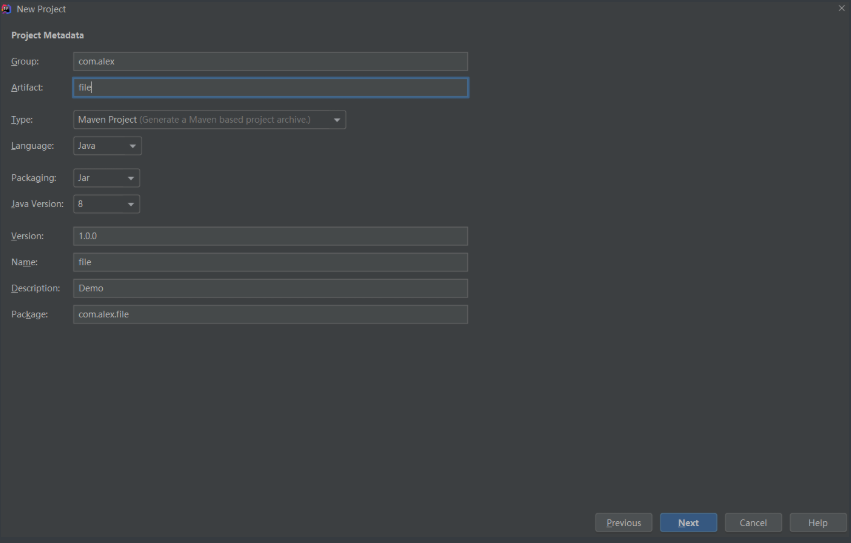Click the Name input field
The image size is (851, 543).
tap(270, 262)
